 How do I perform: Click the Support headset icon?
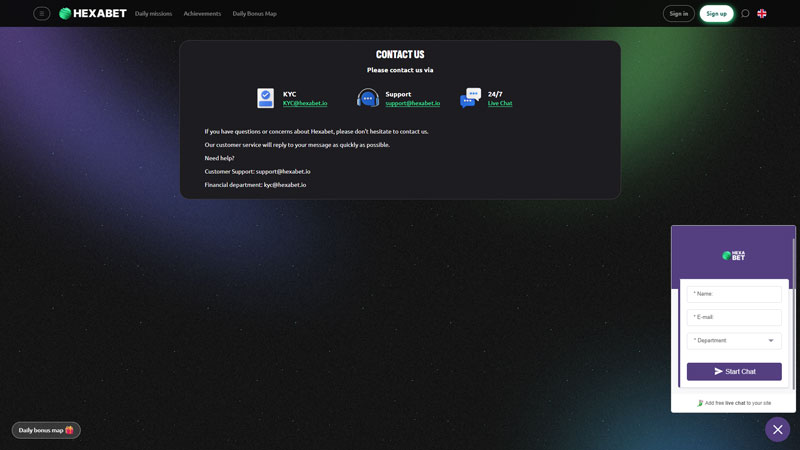(368, 98)
